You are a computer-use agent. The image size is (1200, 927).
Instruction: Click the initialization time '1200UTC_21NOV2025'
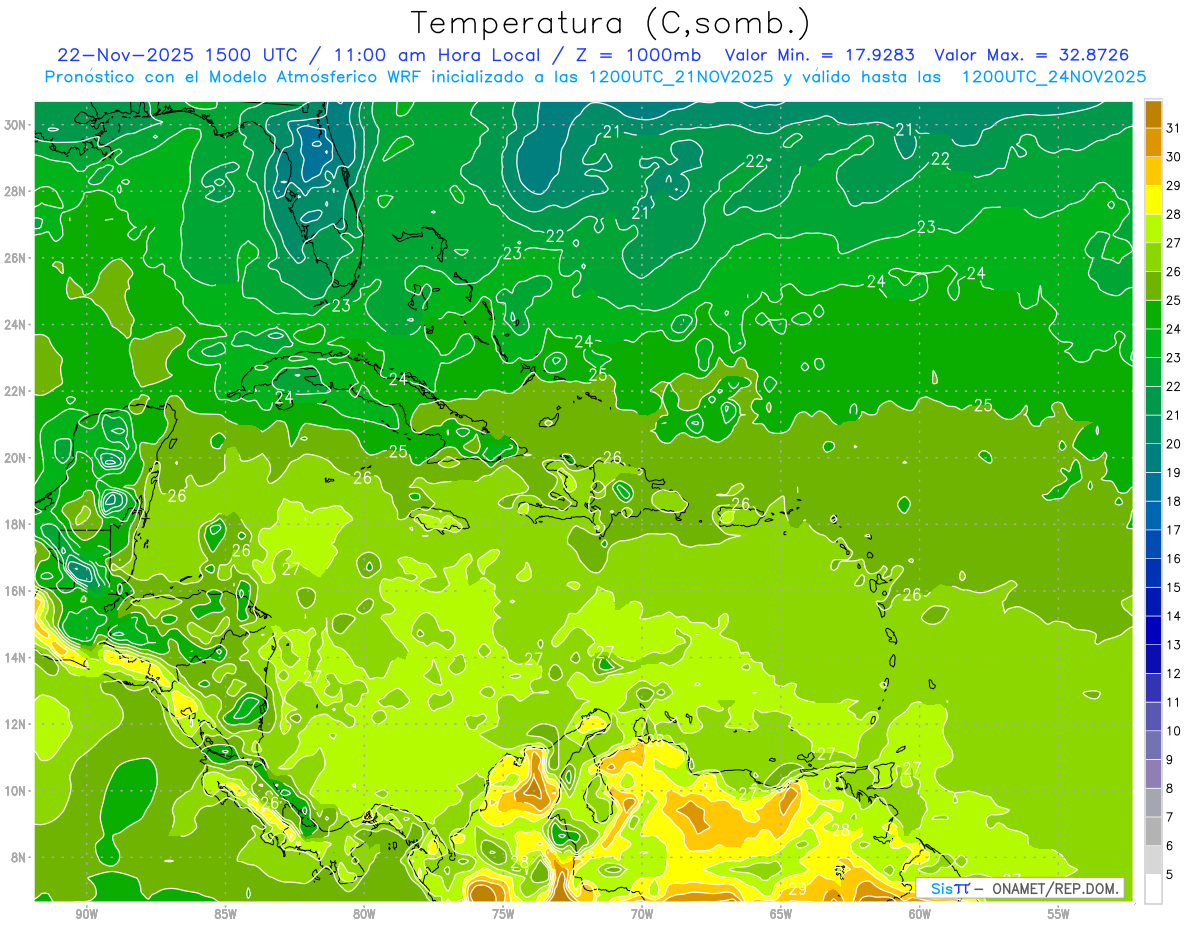tap(681, 77)
